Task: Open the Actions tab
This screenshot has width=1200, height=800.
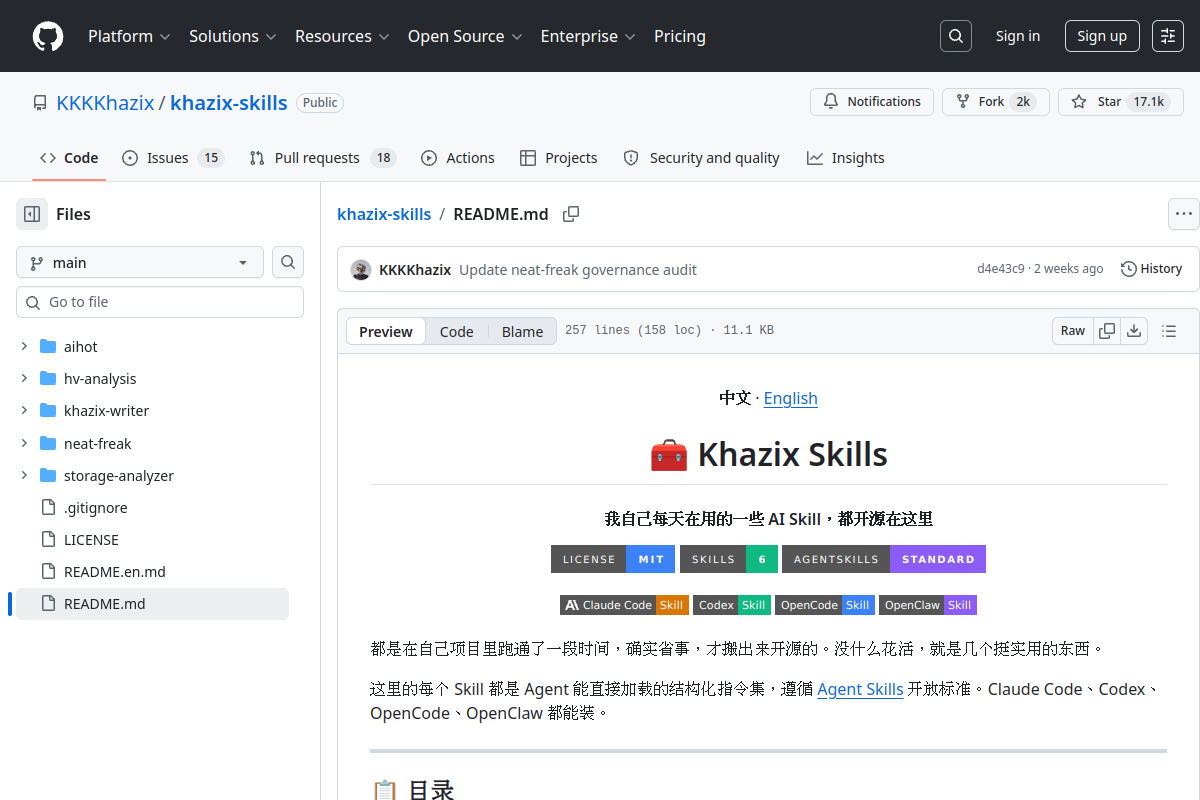Action: 457,158
